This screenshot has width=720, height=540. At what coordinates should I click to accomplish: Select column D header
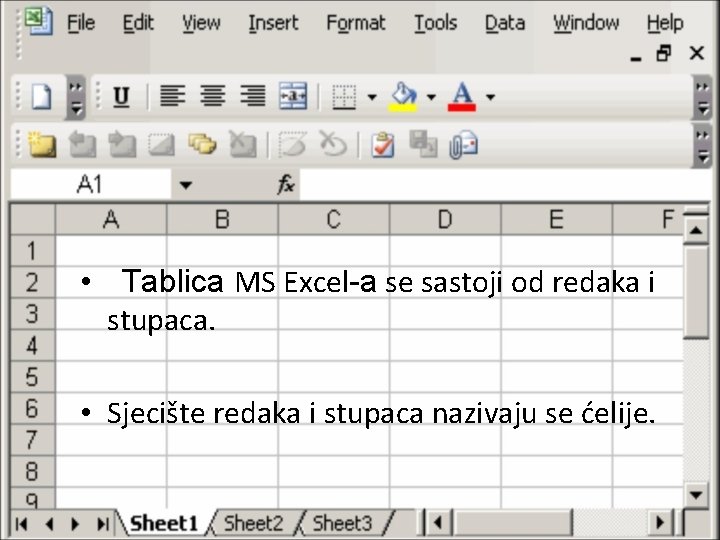pyautogui.click(x=445, y=219)
